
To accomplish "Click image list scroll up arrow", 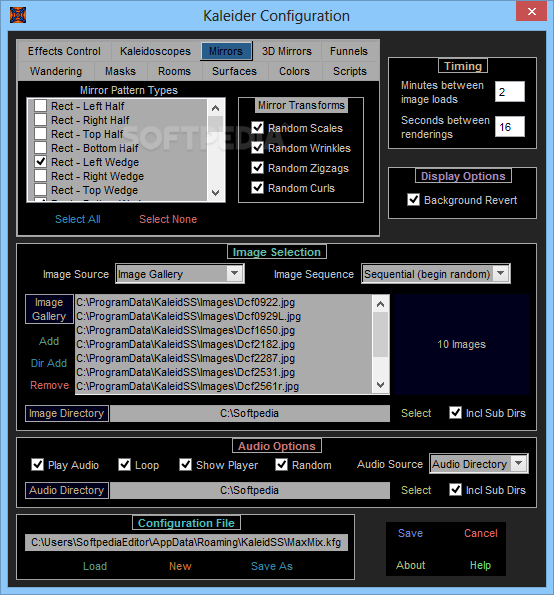I will click(381, 304).
